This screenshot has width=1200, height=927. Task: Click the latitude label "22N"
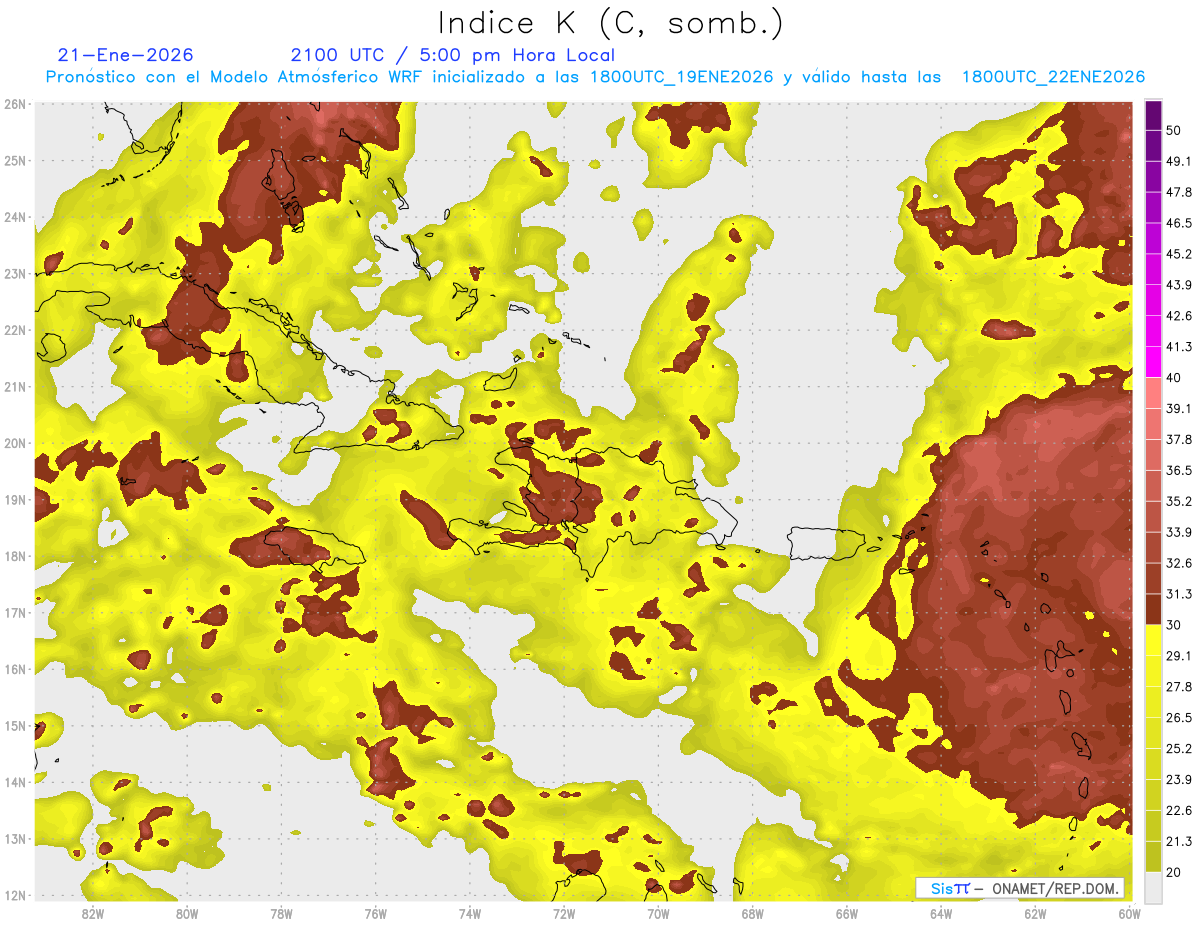click(x=15, y=330)
